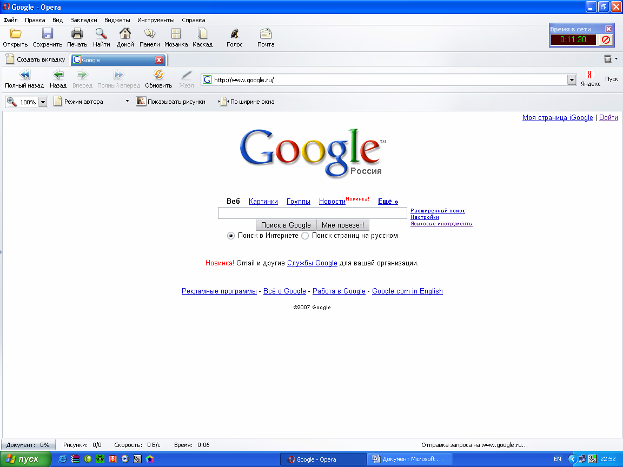
Task: Click the Открыть folder icon
Action: tap(15, 34)
